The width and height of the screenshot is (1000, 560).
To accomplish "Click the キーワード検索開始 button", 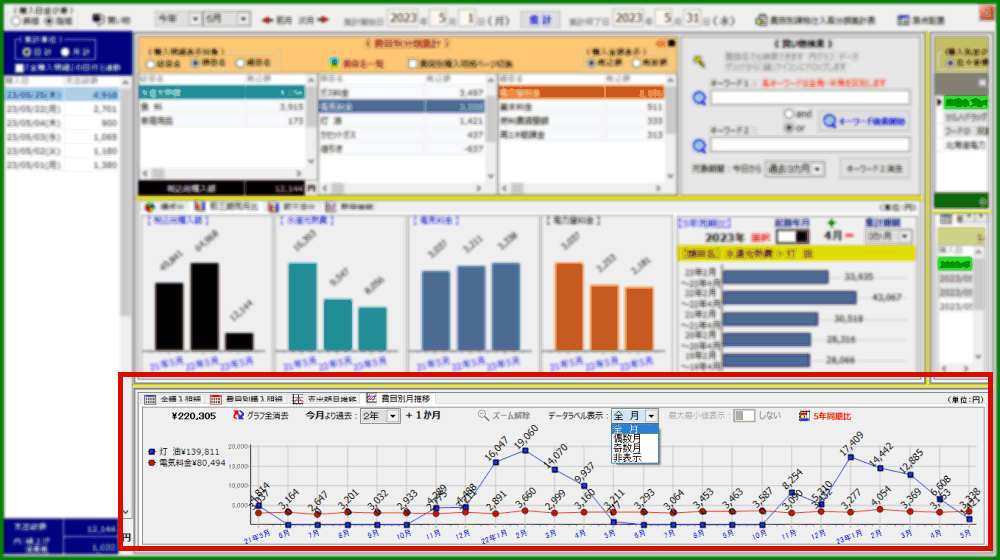I will click(863, 122).
